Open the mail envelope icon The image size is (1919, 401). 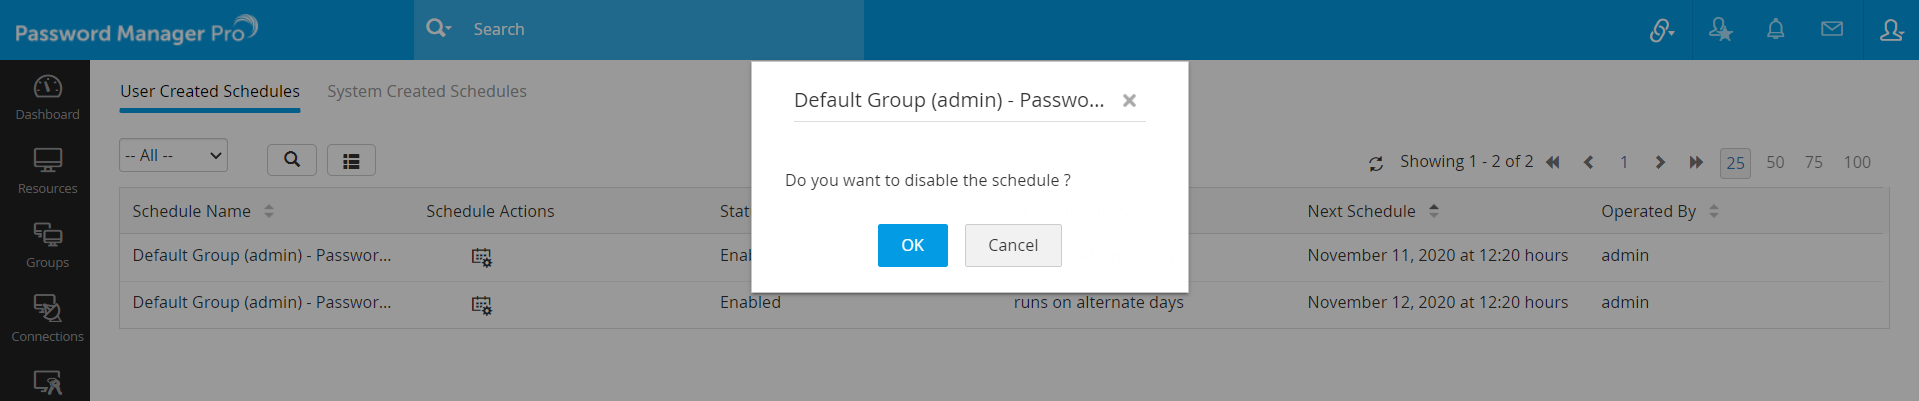pos(1831,30)
